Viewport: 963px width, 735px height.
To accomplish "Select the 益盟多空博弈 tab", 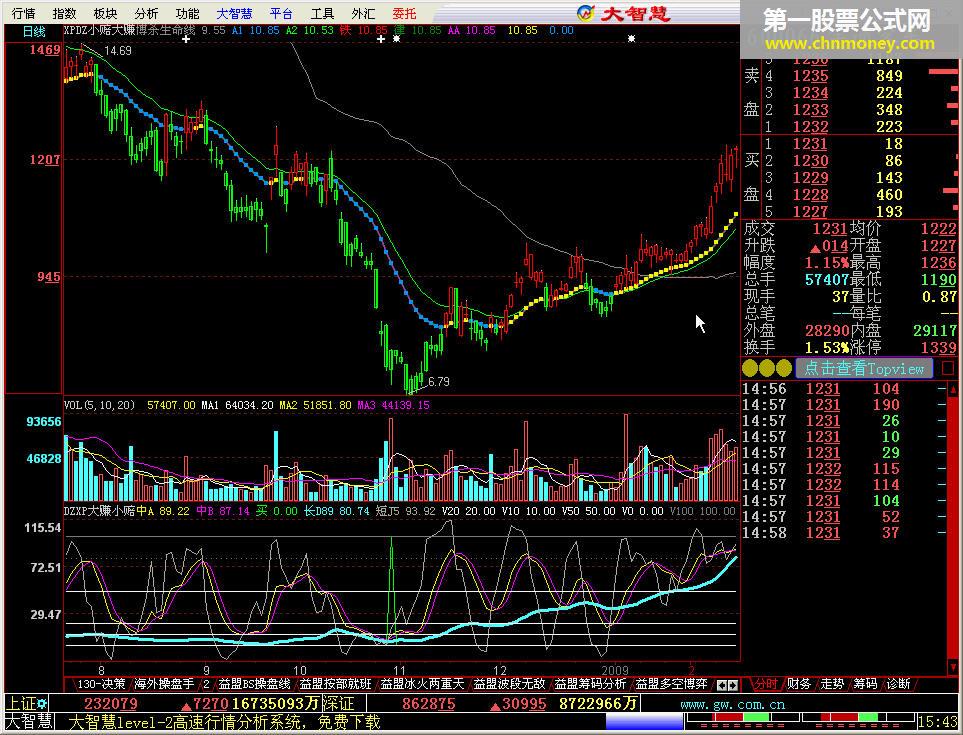I will point(671,683).
